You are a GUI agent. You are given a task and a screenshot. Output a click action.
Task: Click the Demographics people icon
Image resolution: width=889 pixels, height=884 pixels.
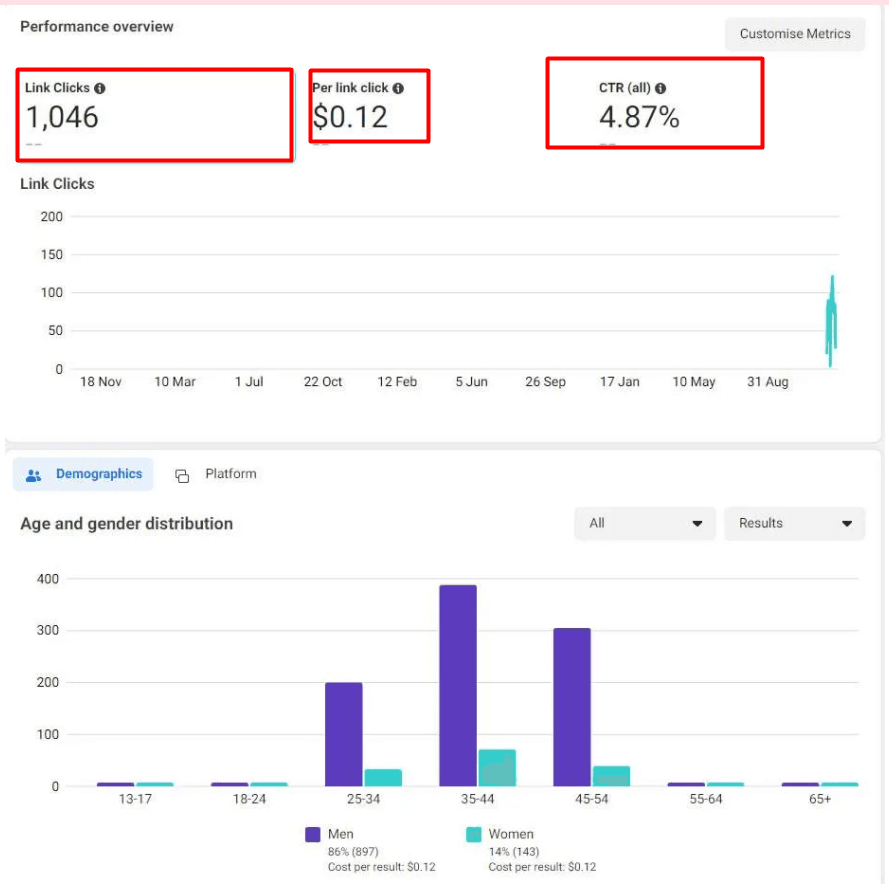pos(34,475)
